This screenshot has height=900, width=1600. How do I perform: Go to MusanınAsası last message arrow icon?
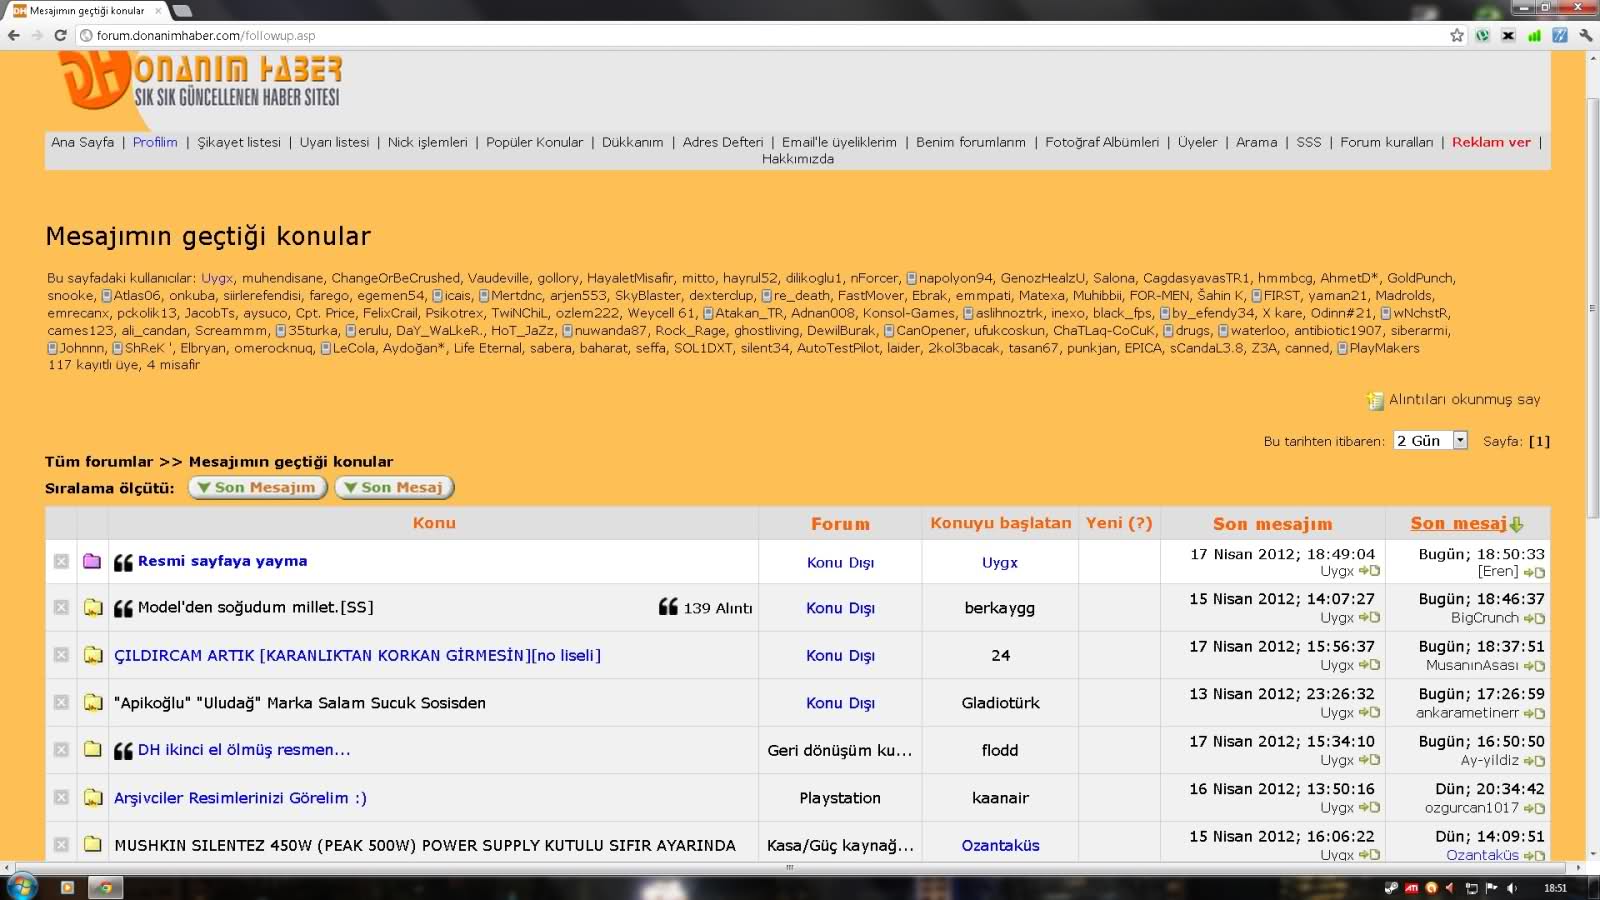1534,666
